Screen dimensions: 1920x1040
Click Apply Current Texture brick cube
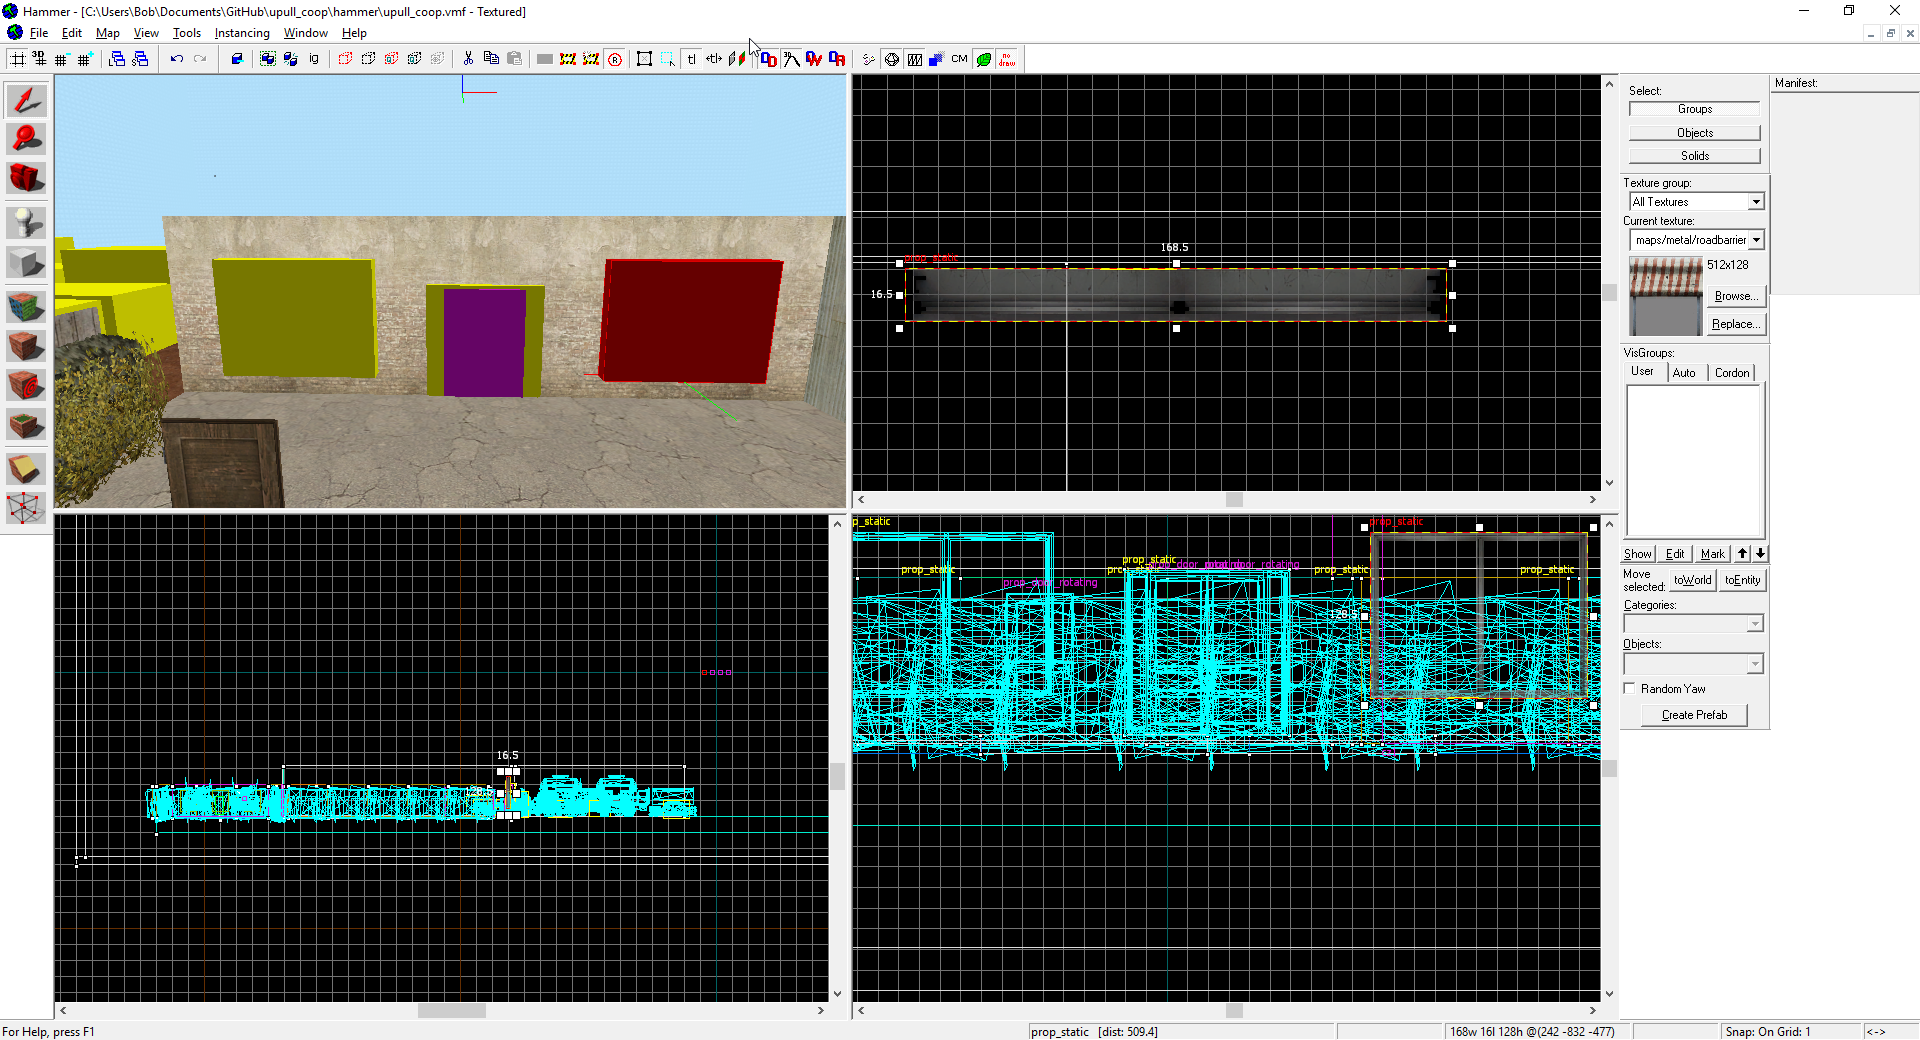click(26, 346)
